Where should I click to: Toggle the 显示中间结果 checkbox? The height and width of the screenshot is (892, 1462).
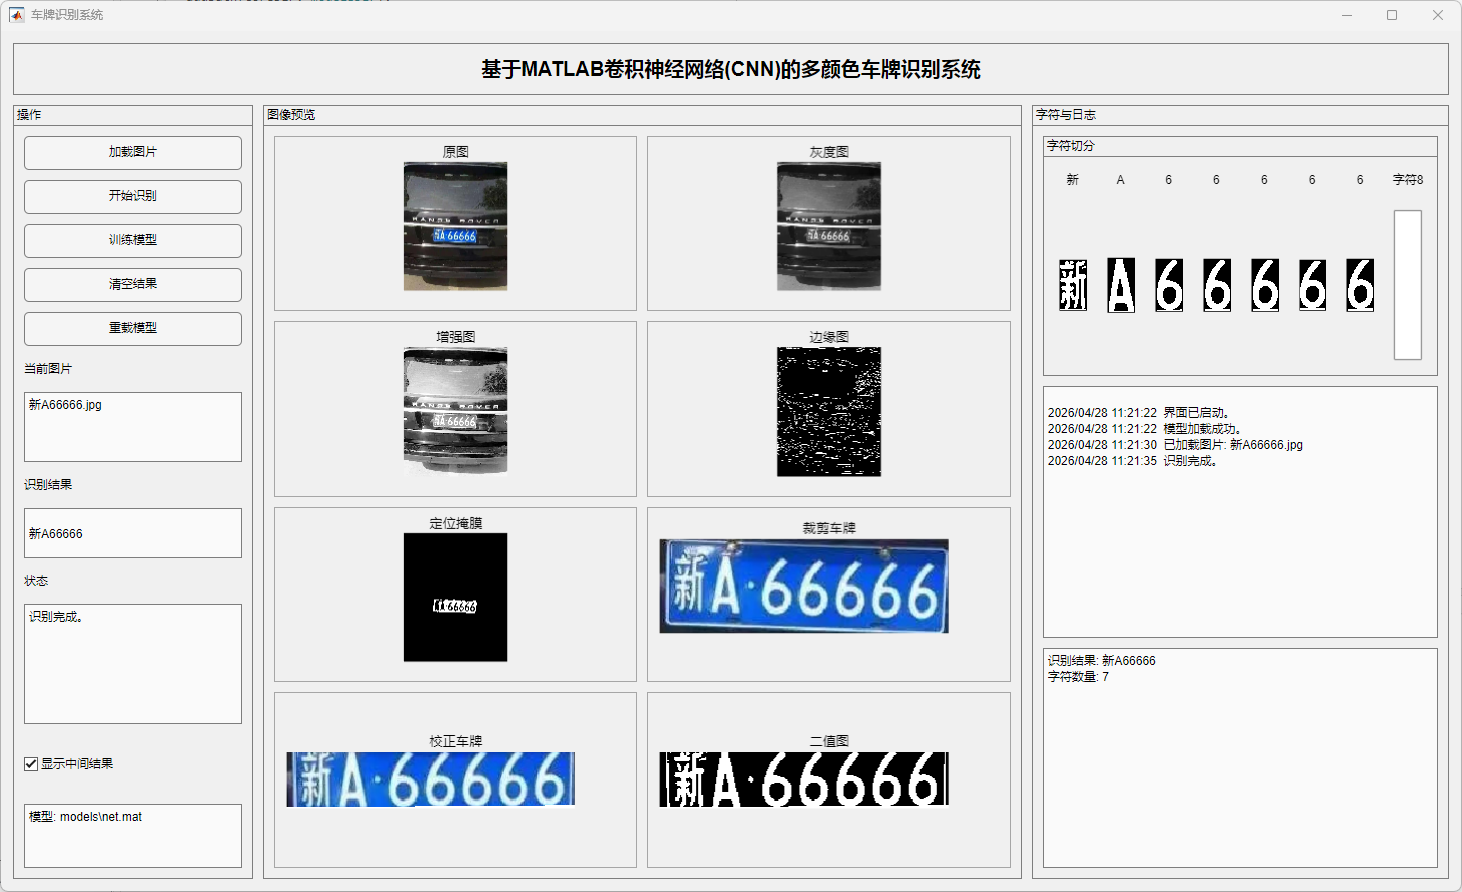click(31, 764)
